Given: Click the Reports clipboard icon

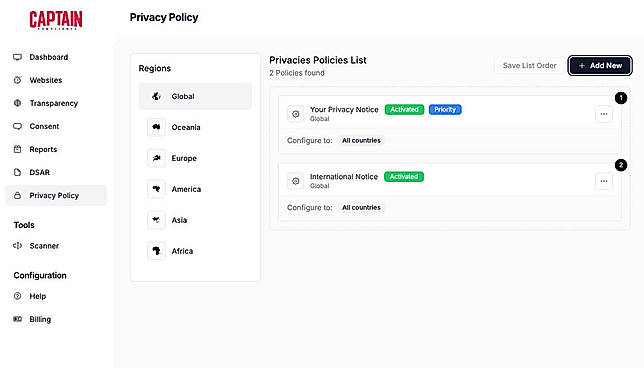Looking at the screenshot, I should (x=17, y=149).
